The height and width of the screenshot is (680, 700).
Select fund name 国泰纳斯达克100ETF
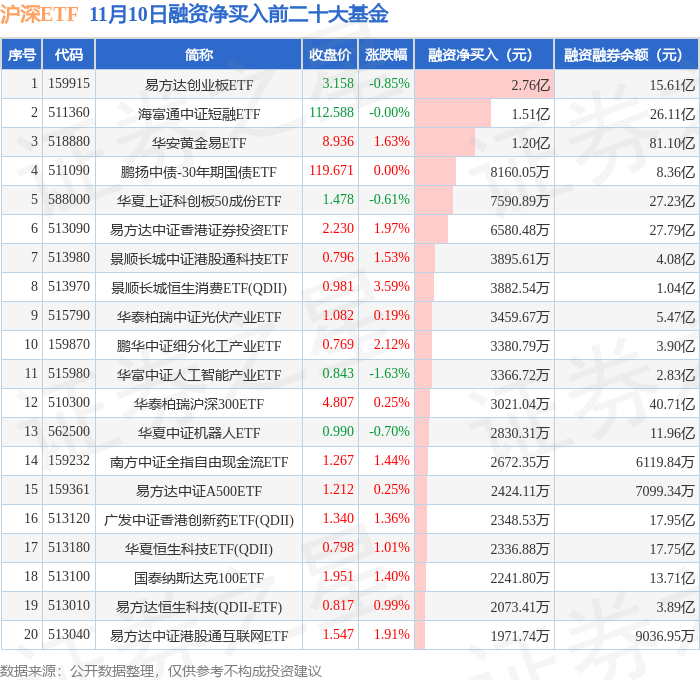(x=199, y=578)
